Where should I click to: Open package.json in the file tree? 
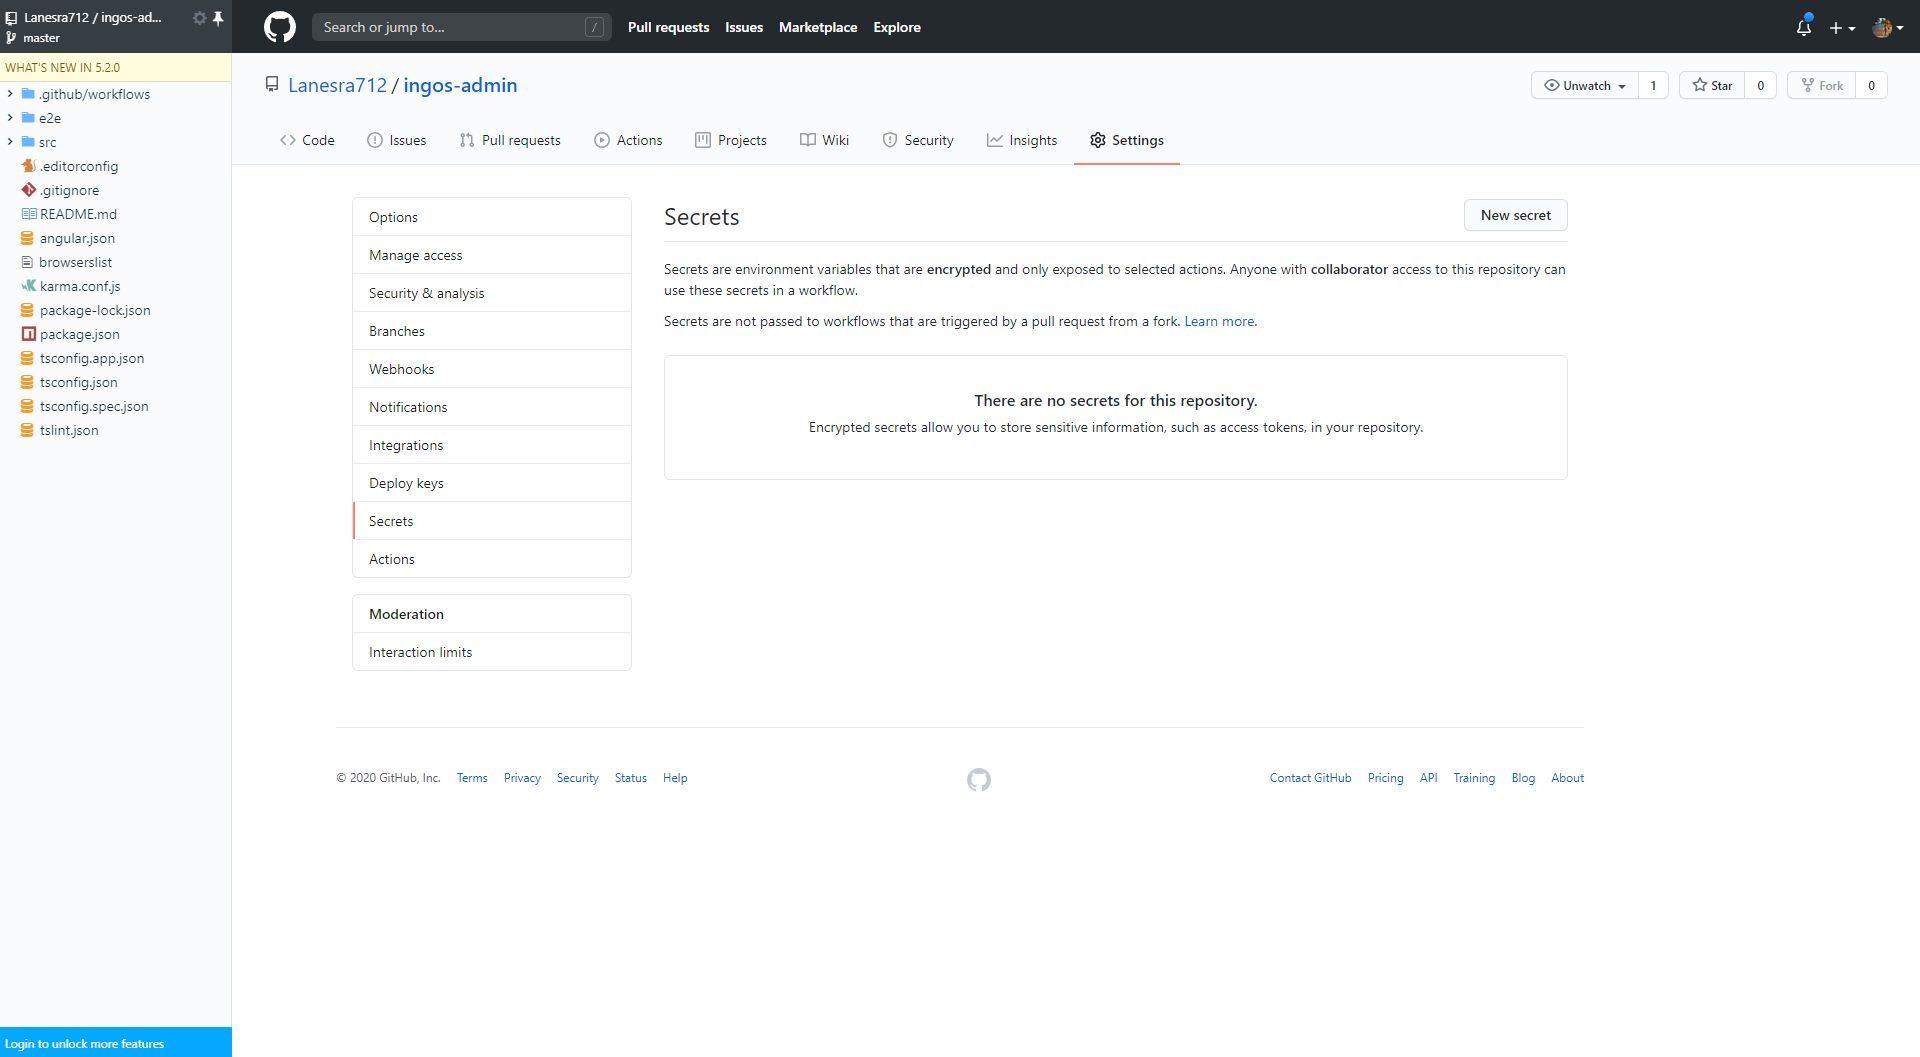click(x=79, y=334)
